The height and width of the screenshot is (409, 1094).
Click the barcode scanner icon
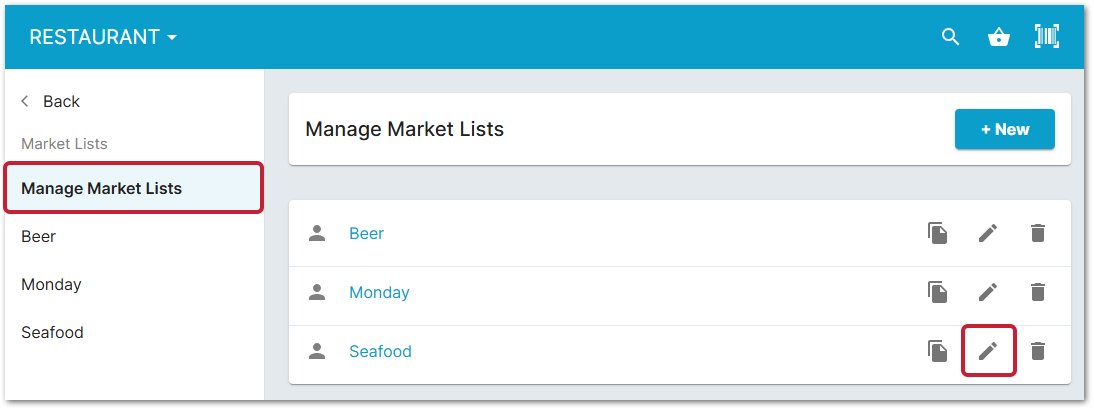coord(1046,37)
